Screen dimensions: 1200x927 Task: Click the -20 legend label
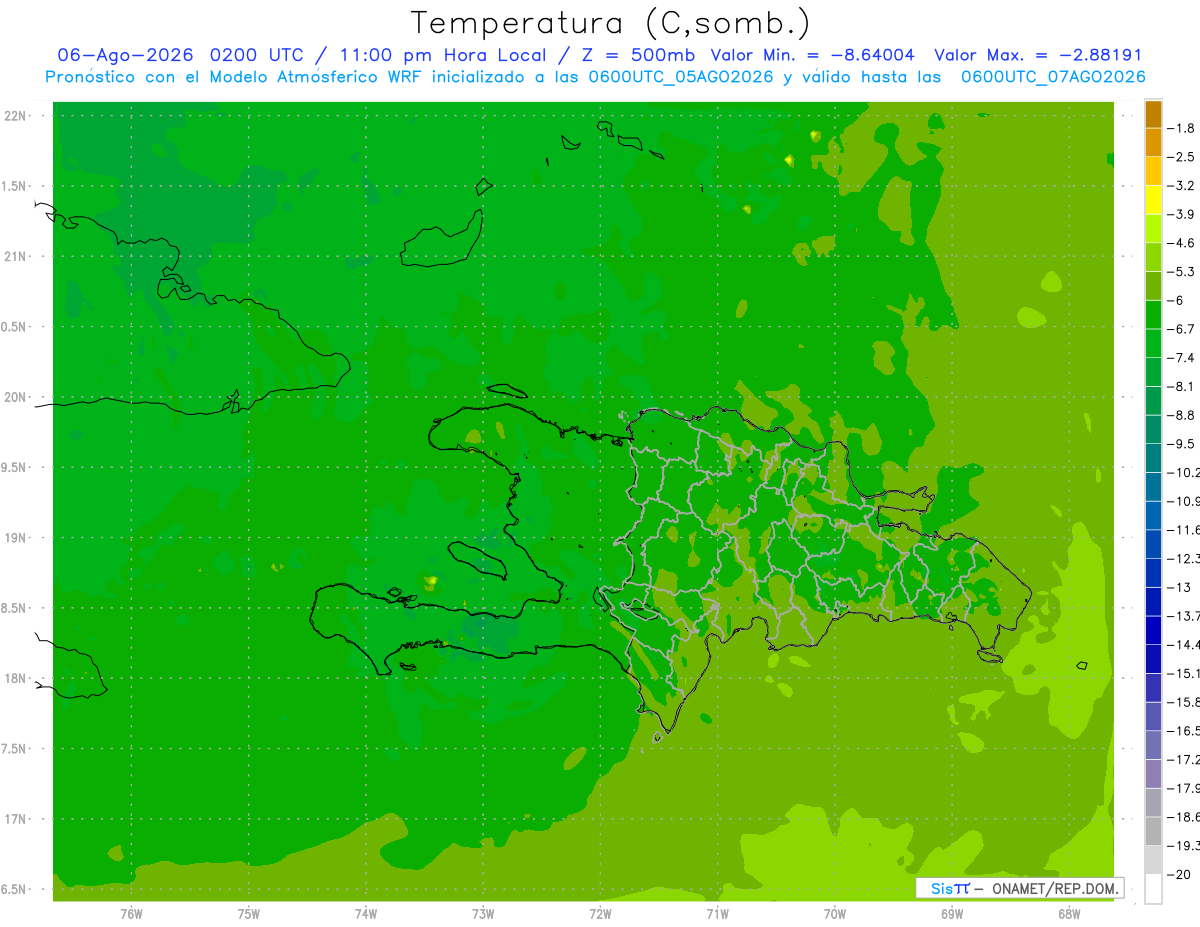[1181, 875]
